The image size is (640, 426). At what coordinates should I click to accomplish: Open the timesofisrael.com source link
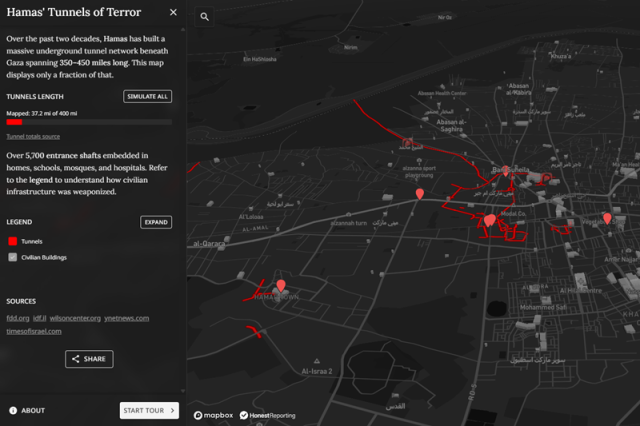pyautogui.click(x=34, y=331)
